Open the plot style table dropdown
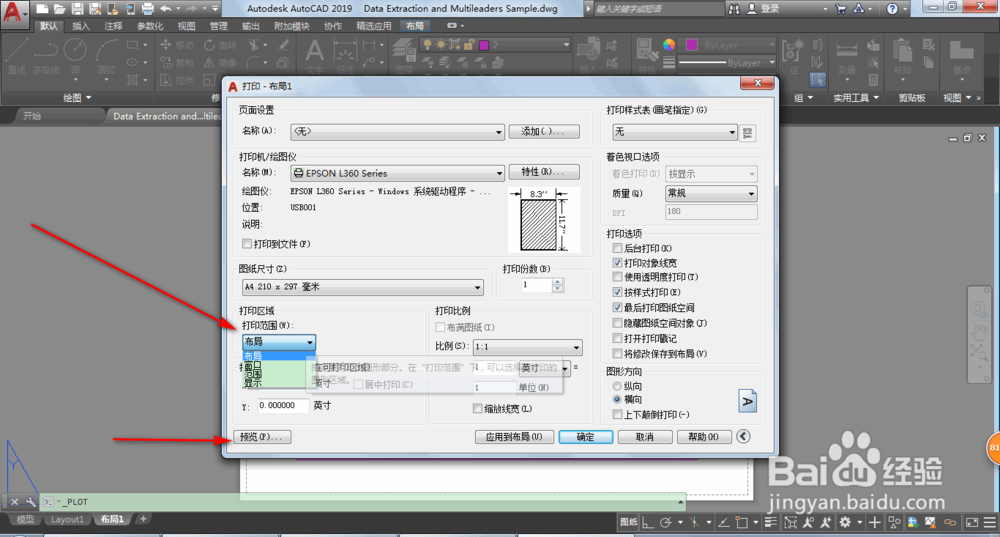Image resolution: width=1000 pixels, height=537 pixels. coord(675,132)
